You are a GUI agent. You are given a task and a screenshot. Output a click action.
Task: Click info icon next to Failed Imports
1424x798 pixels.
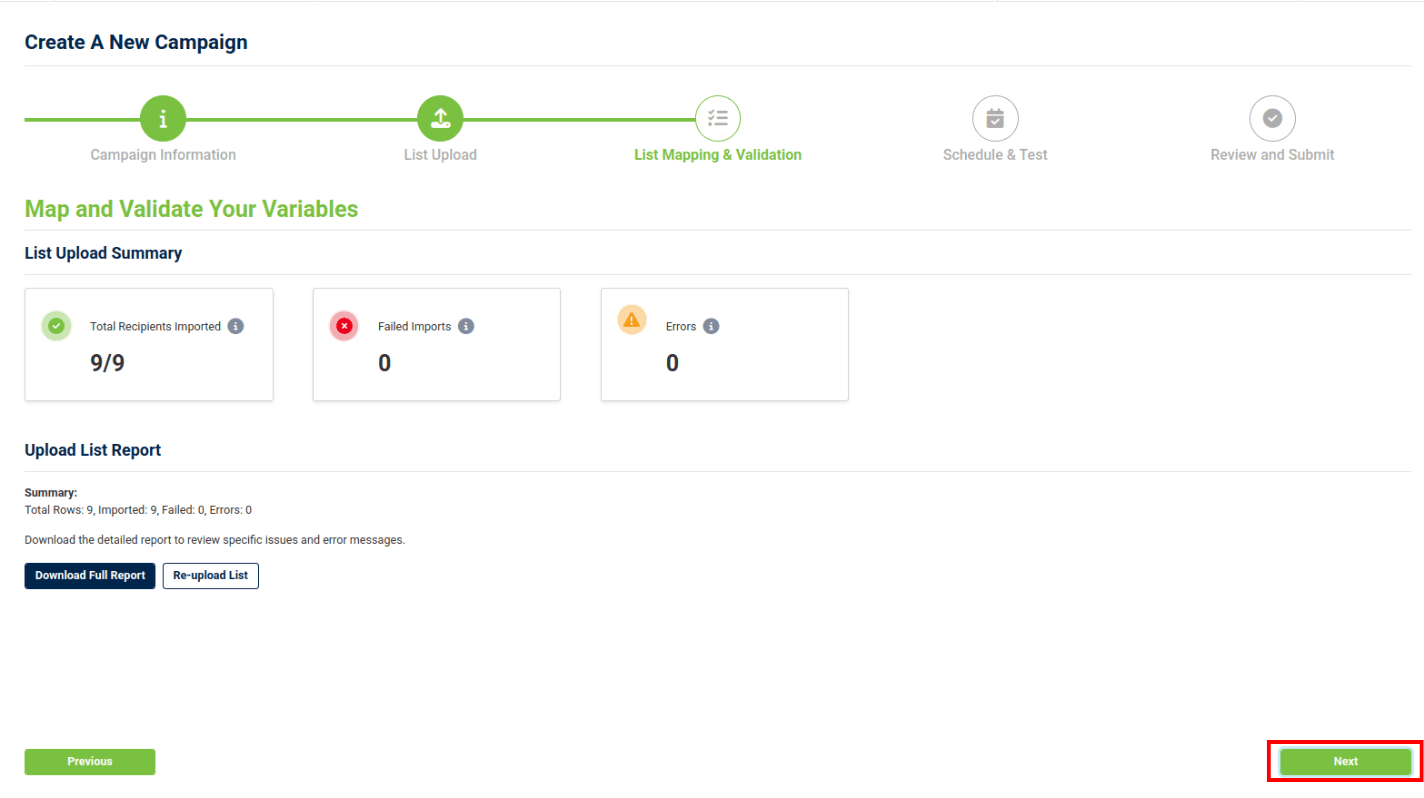point(466,326)
